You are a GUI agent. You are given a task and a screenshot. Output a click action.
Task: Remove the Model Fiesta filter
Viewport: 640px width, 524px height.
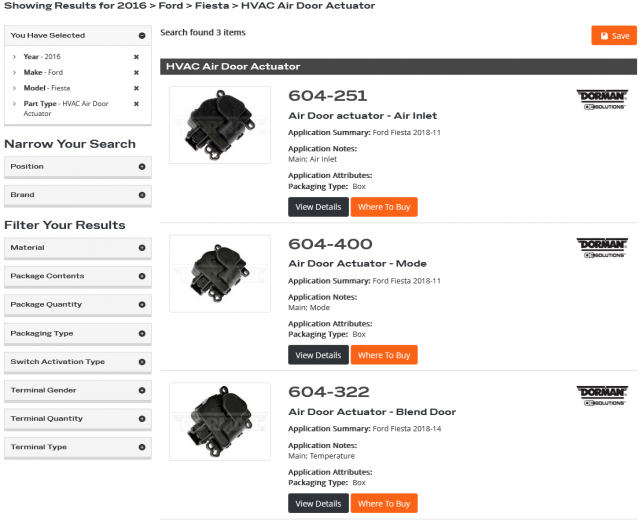point(136,88)
